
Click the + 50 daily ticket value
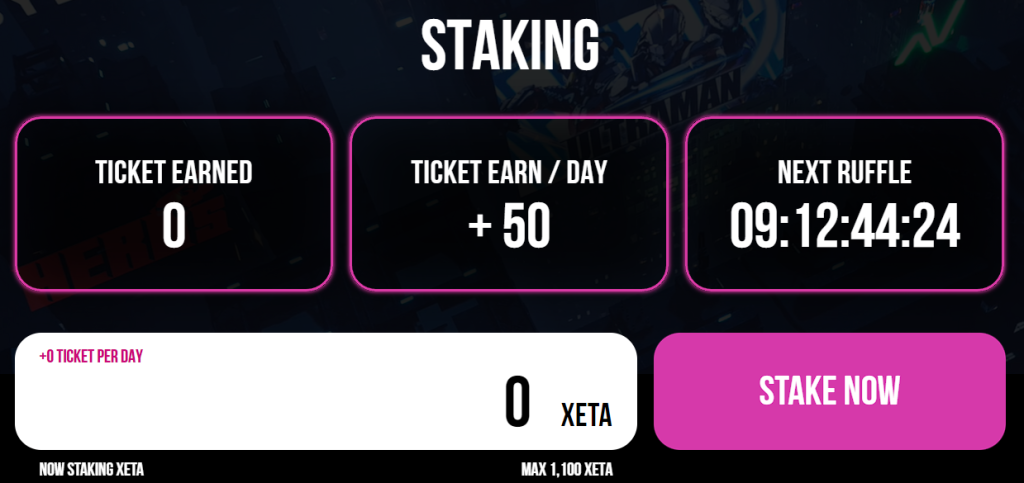[509, 227]
